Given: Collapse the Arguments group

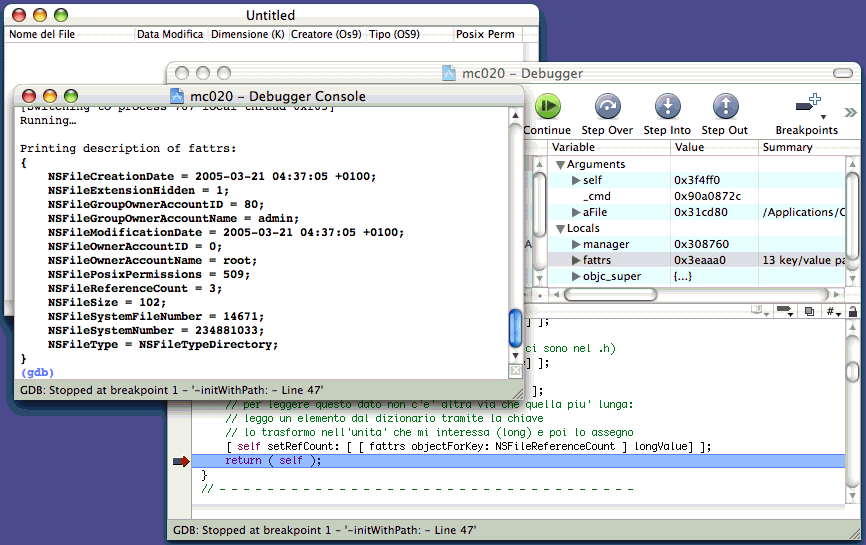Looking at the screenshot, I should tap(560, 164).
